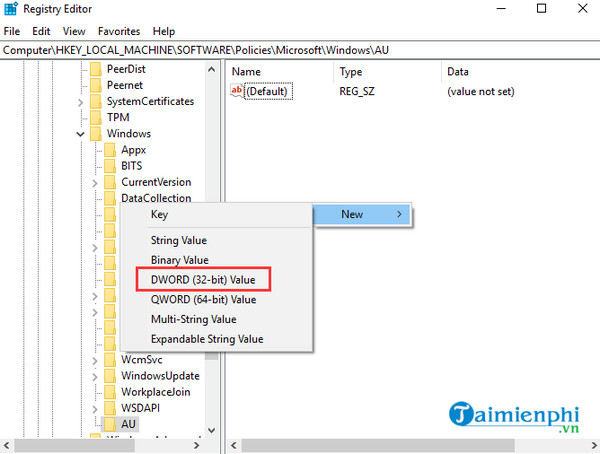Select the (Default) value entry
This screenshot has width=600, height=454.
point(268,91)
